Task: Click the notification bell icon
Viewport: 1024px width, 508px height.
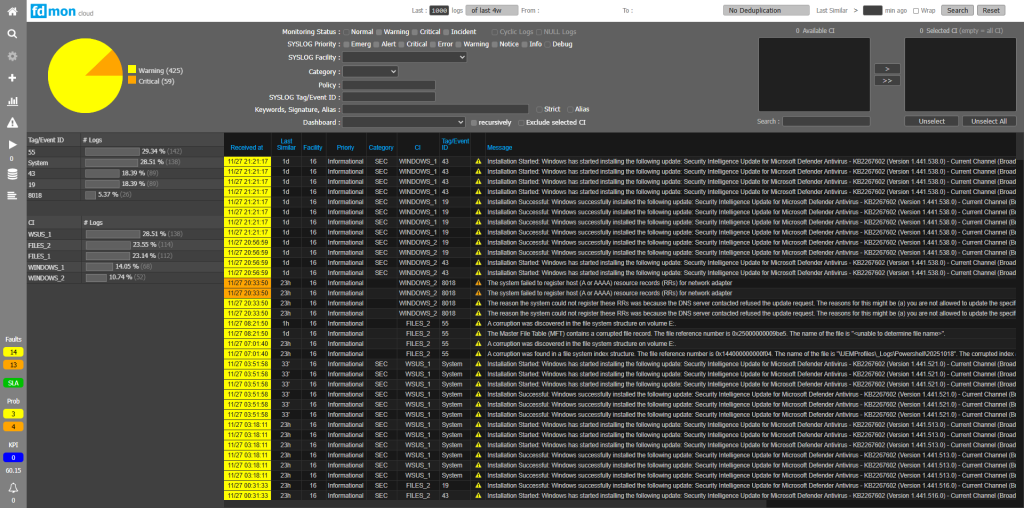Action: click(12, 487)
